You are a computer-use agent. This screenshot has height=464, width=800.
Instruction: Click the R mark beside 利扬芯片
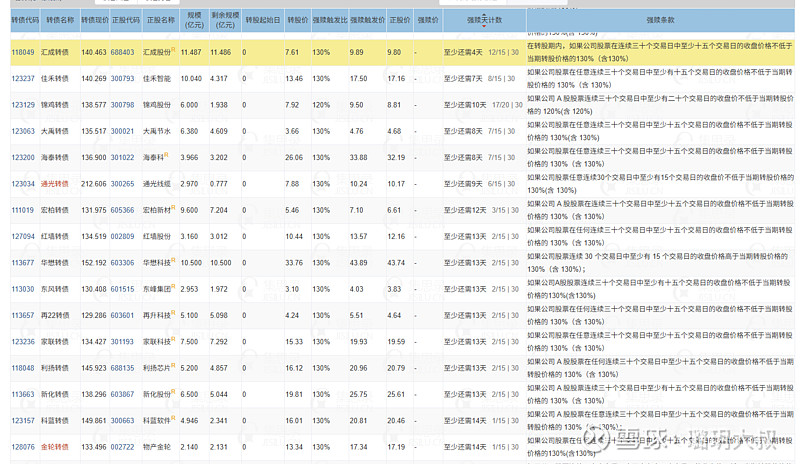point(173,365)
